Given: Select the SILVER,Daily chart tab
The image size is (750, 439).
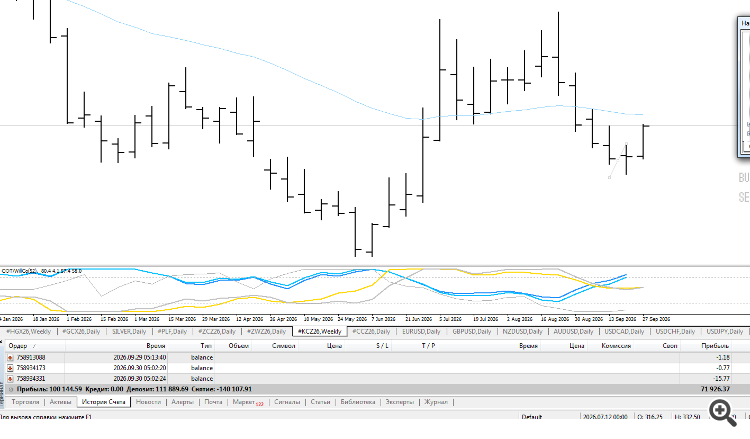Looking at the screenshot, I should (x=129, y=331).
